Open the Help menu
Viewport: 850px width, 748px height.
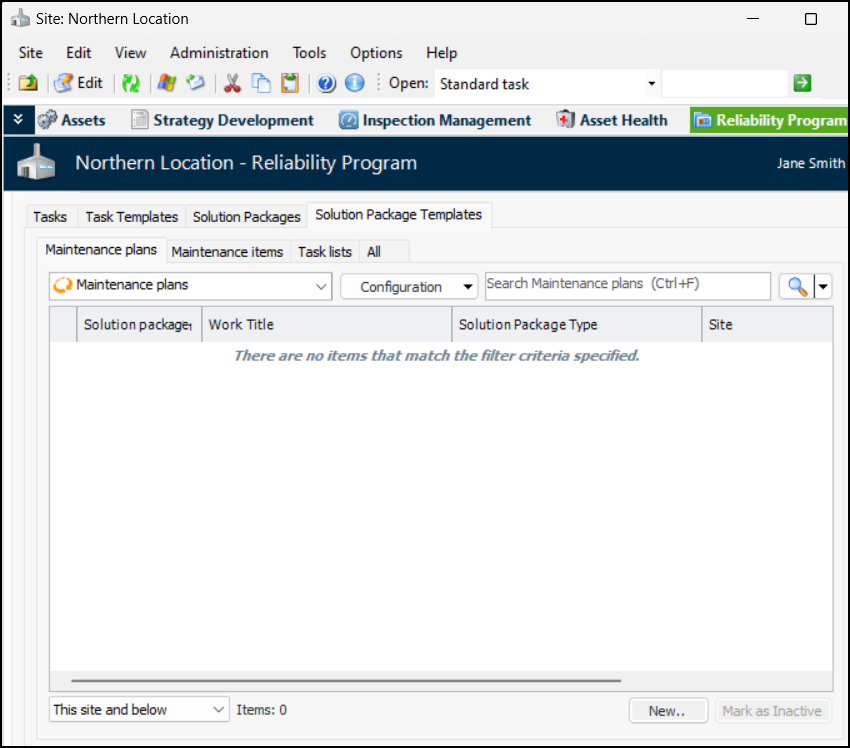(441, 53)
